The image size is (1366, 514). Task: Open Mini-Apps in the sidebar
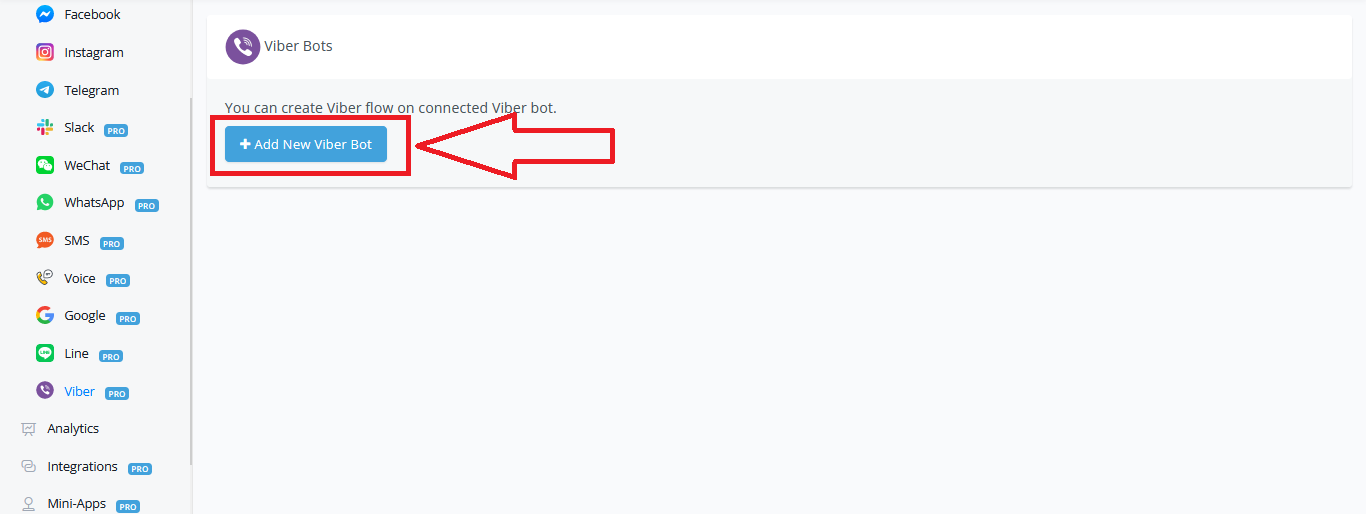80,504
